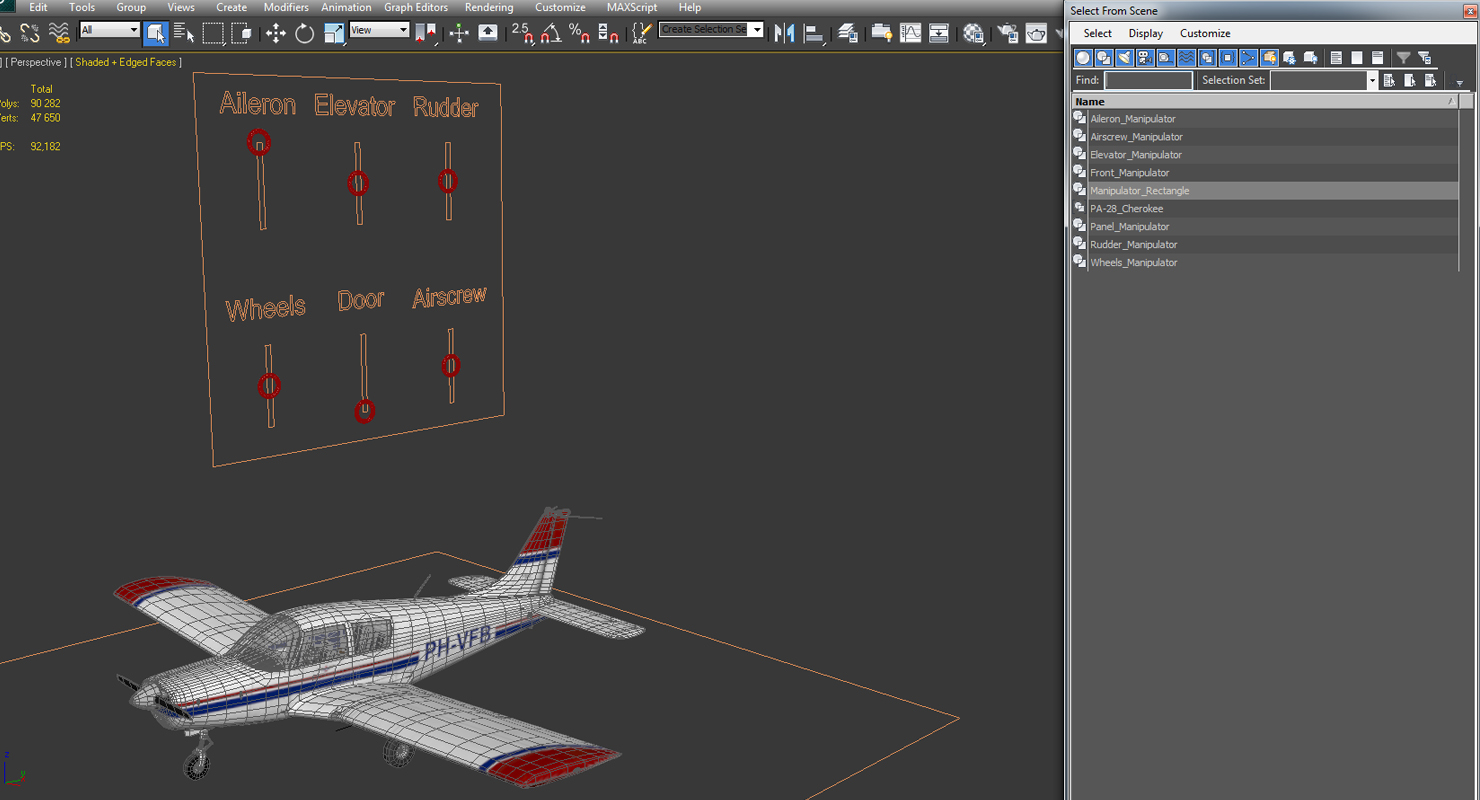Image resolution: width=1480 pixels, height=800 pixels.
Task: Toggle Display Geometry filter
Action: (x=1082, y=58)
